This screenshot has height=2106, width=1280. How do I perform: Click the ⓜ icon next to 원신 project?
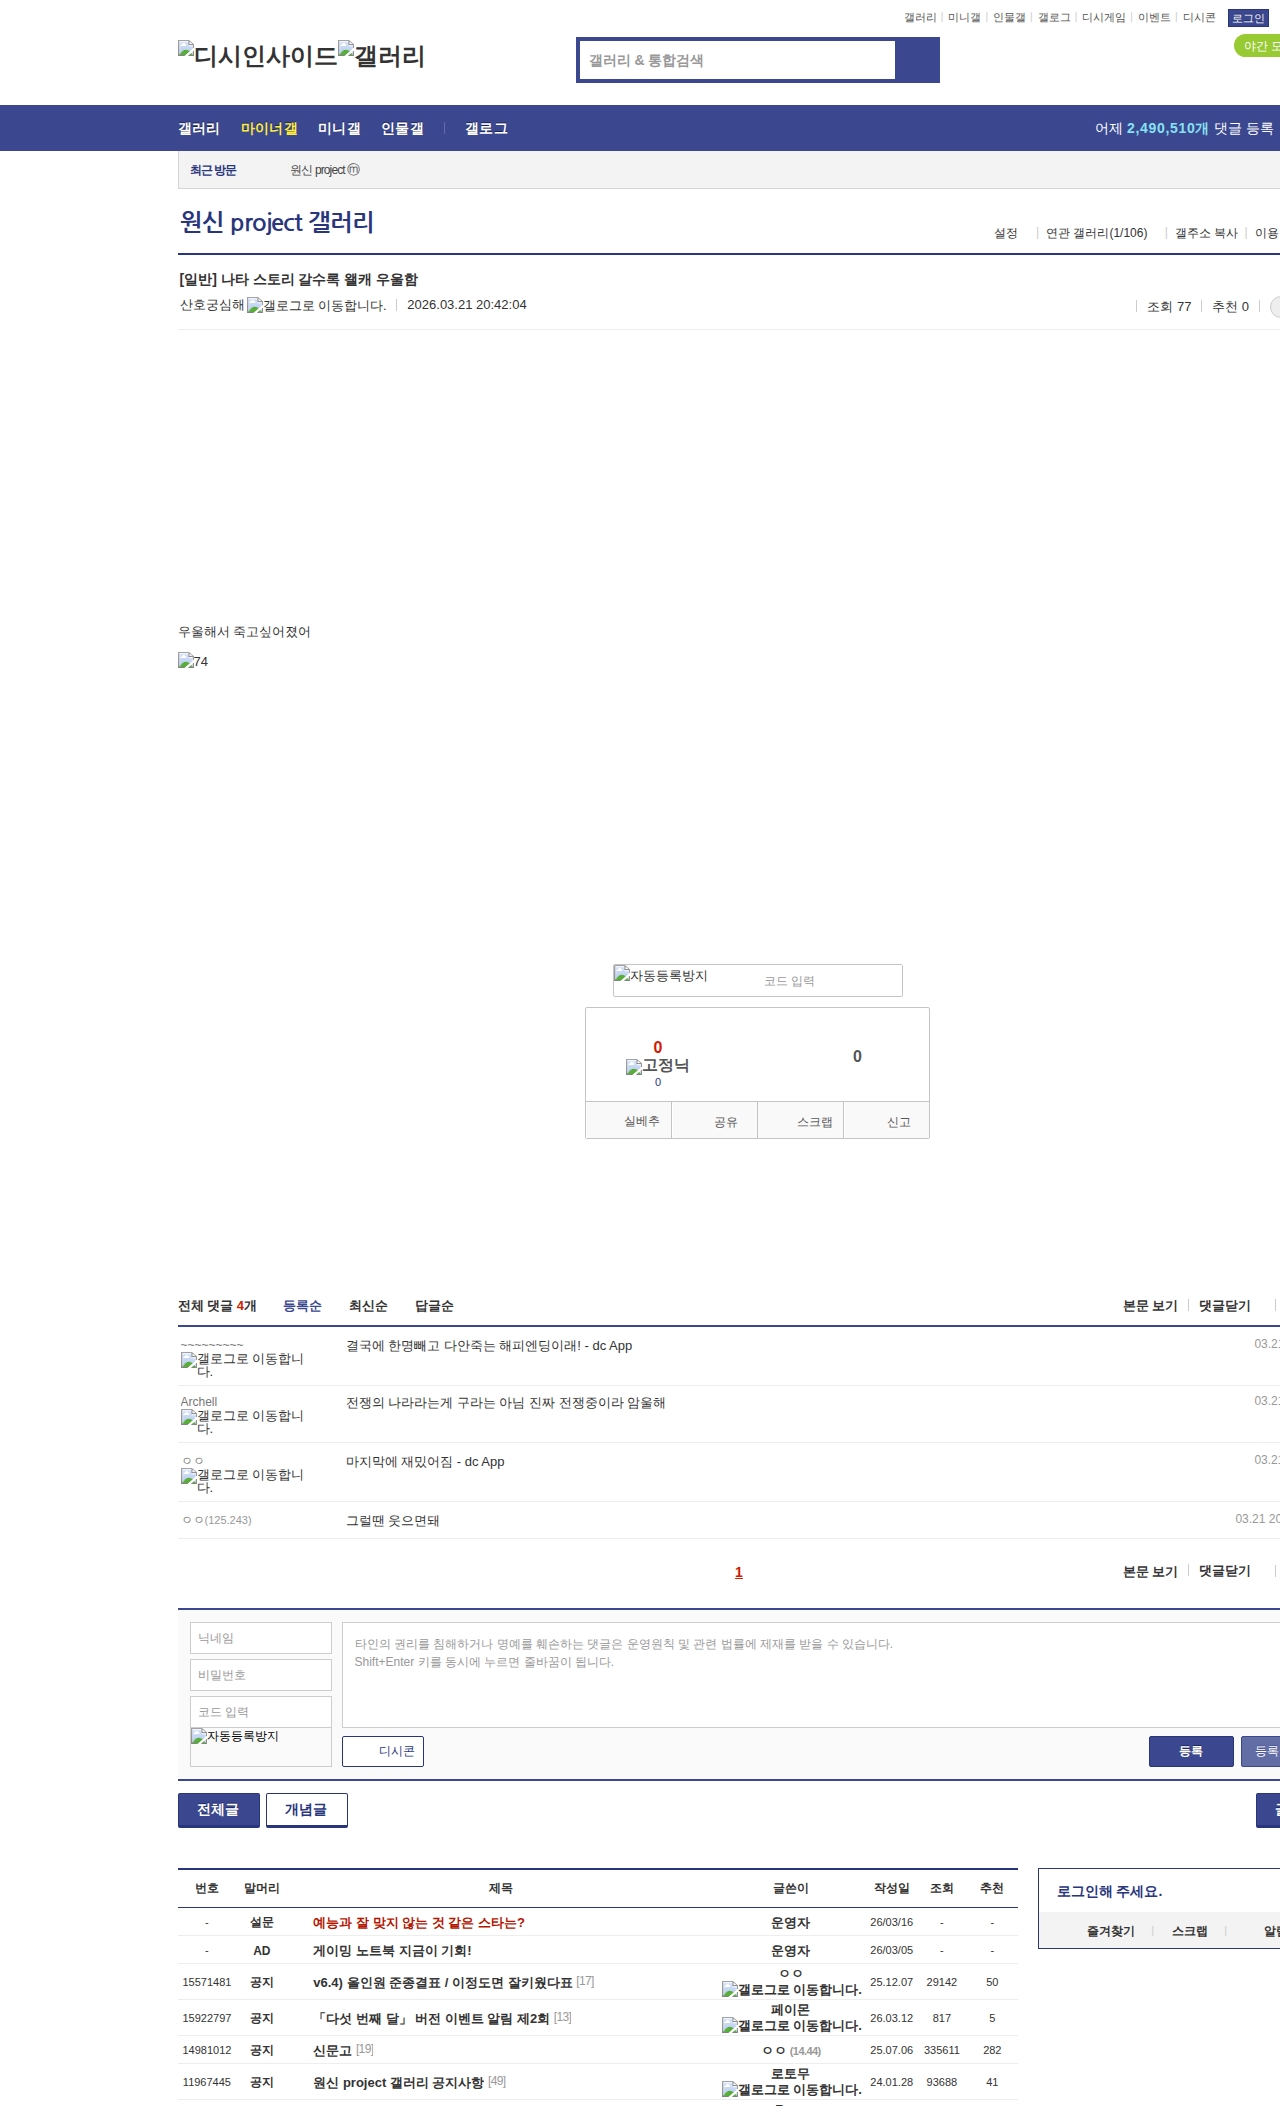(x=353, y=170)
